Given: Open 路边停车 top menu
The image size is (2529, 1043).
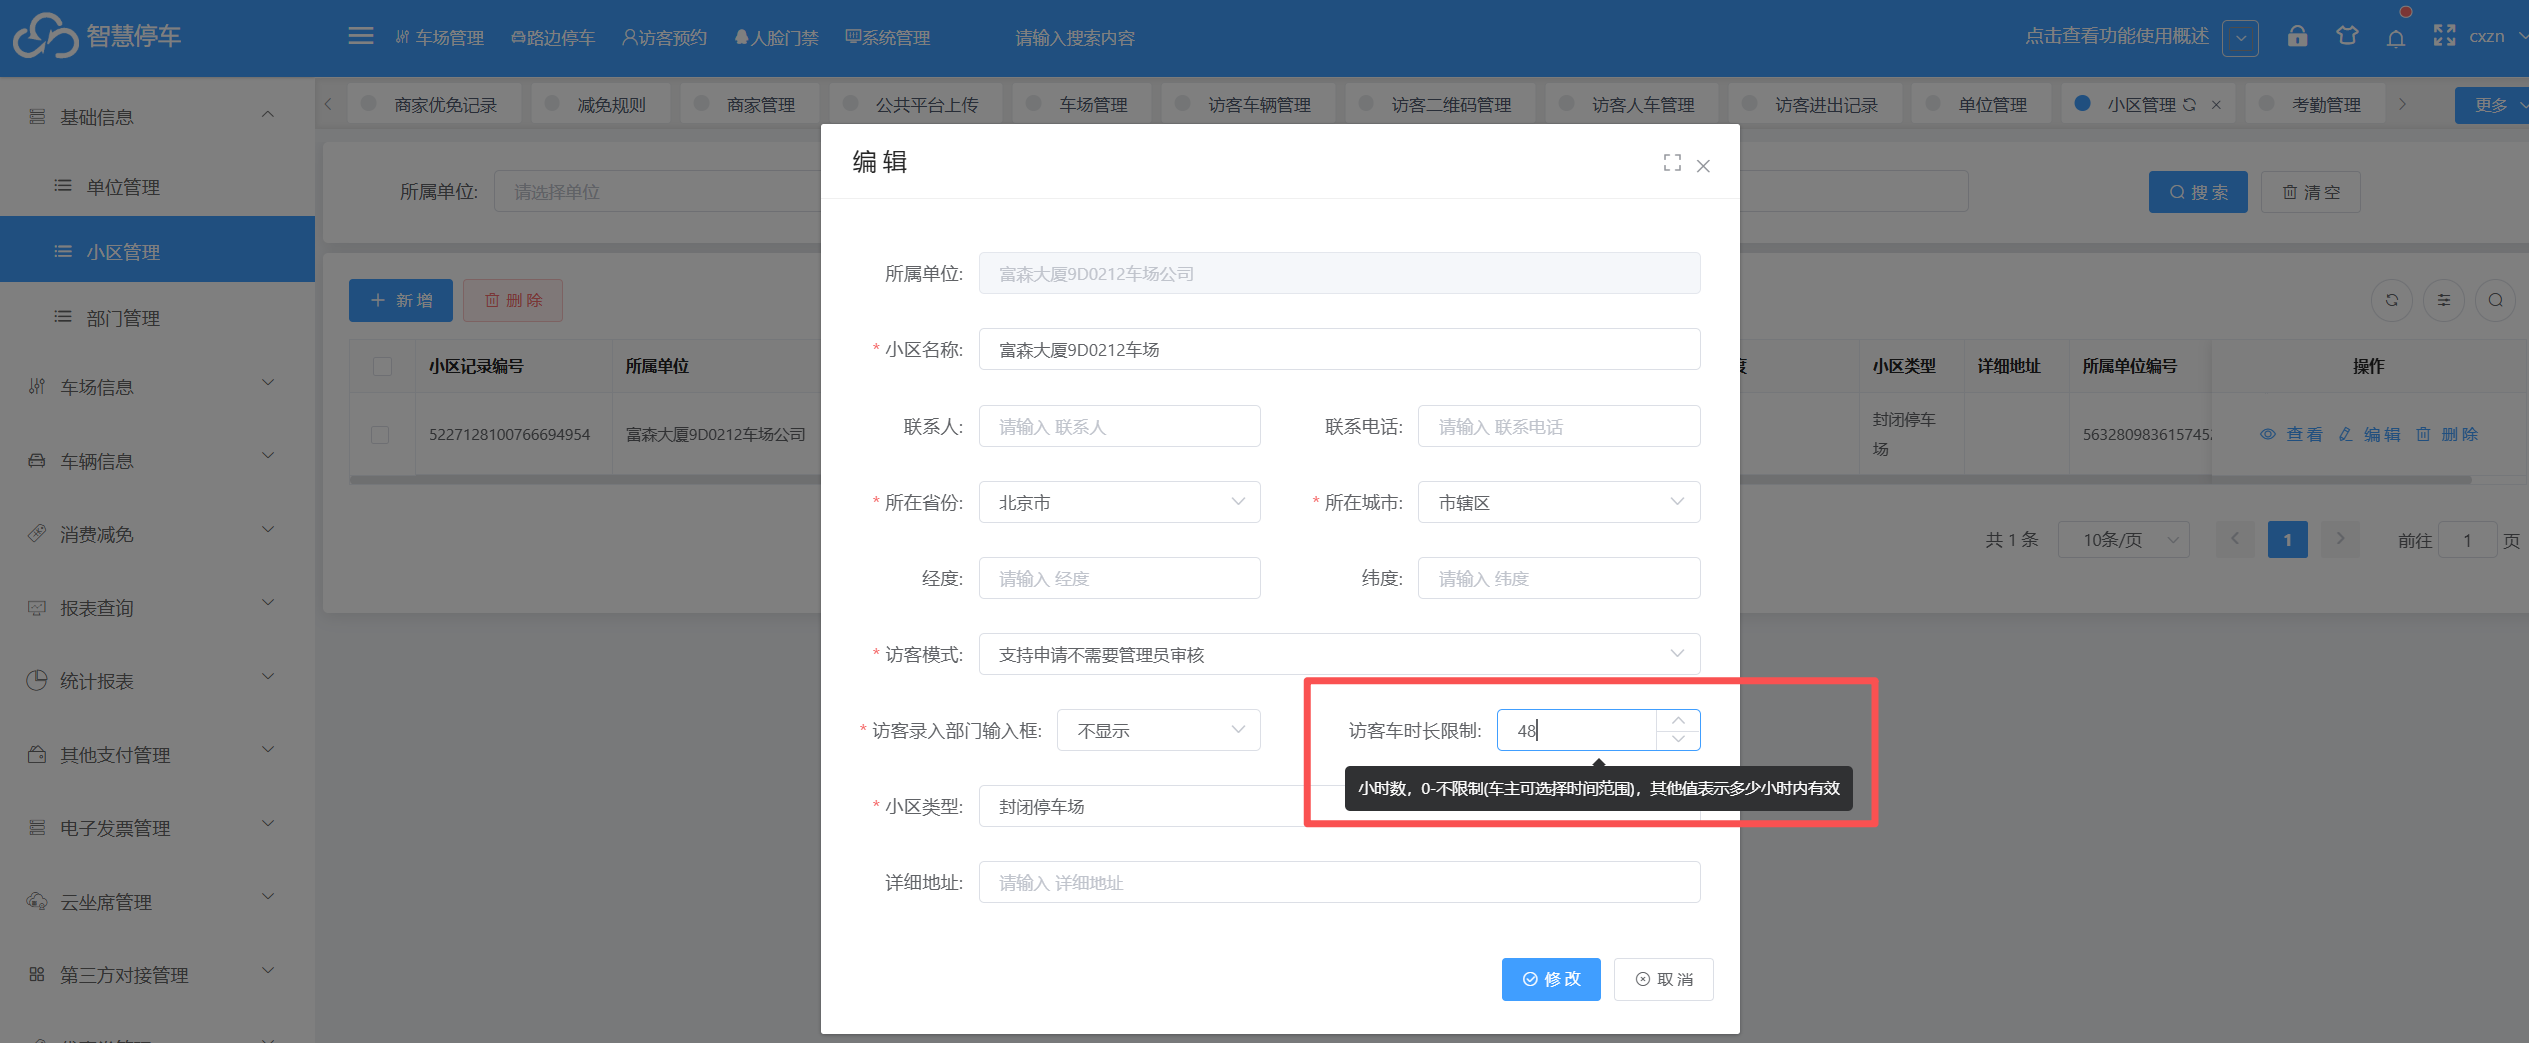Looking at the screenshot, I should coord(552,38).
